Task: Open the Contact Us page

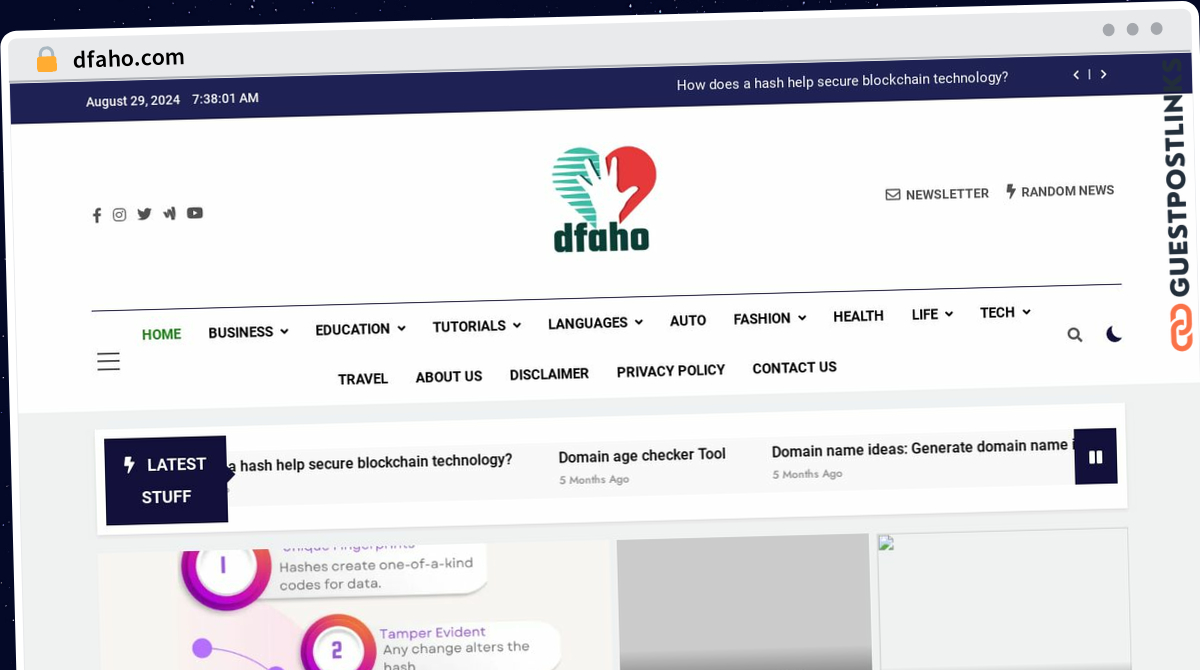Action: pyautogui.click(x=794, y=368)
